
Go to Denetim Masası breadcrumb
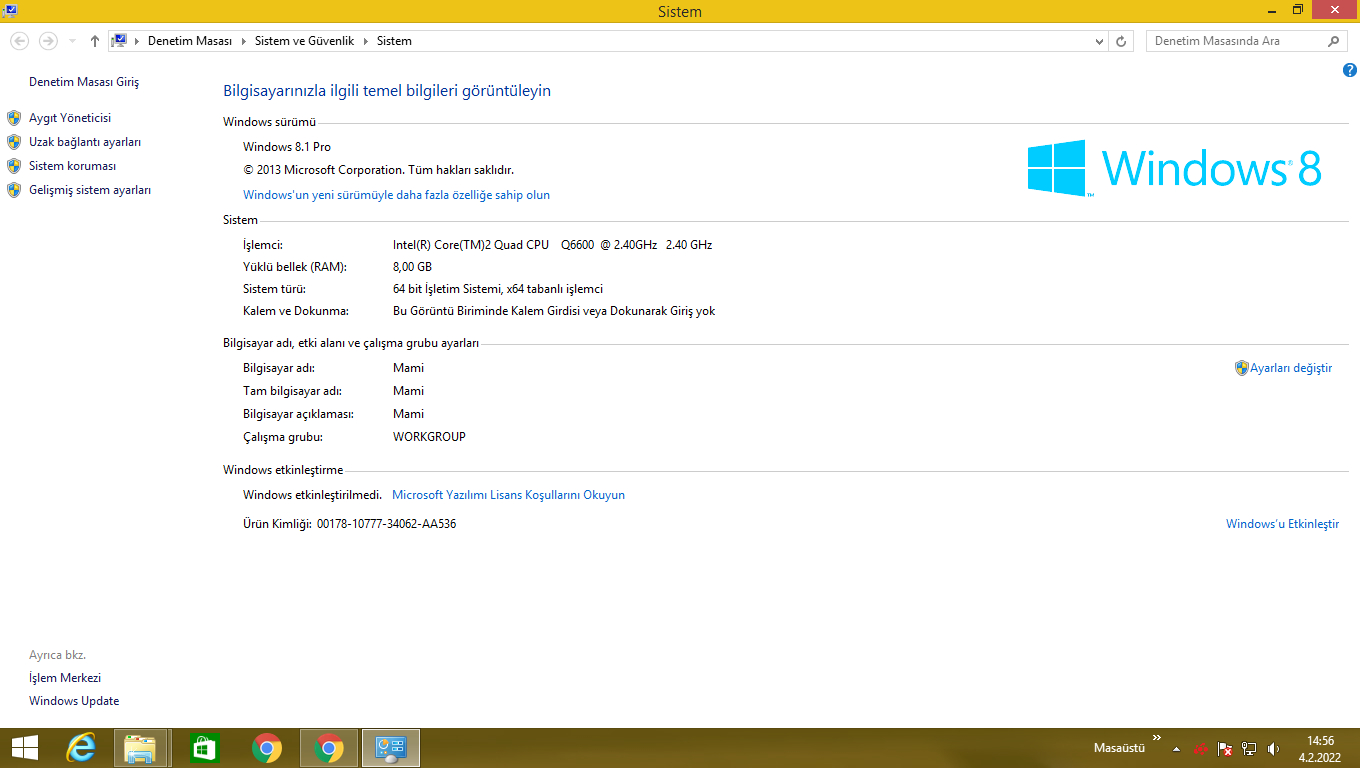point(190,41)
